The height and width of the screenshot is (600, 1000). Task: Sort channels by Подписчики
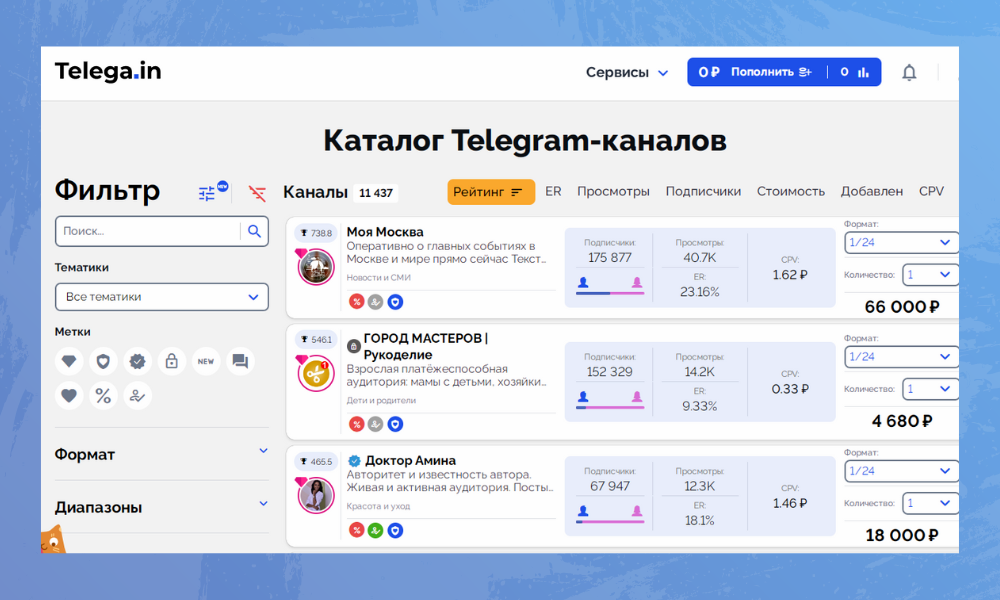click(703, 191)
